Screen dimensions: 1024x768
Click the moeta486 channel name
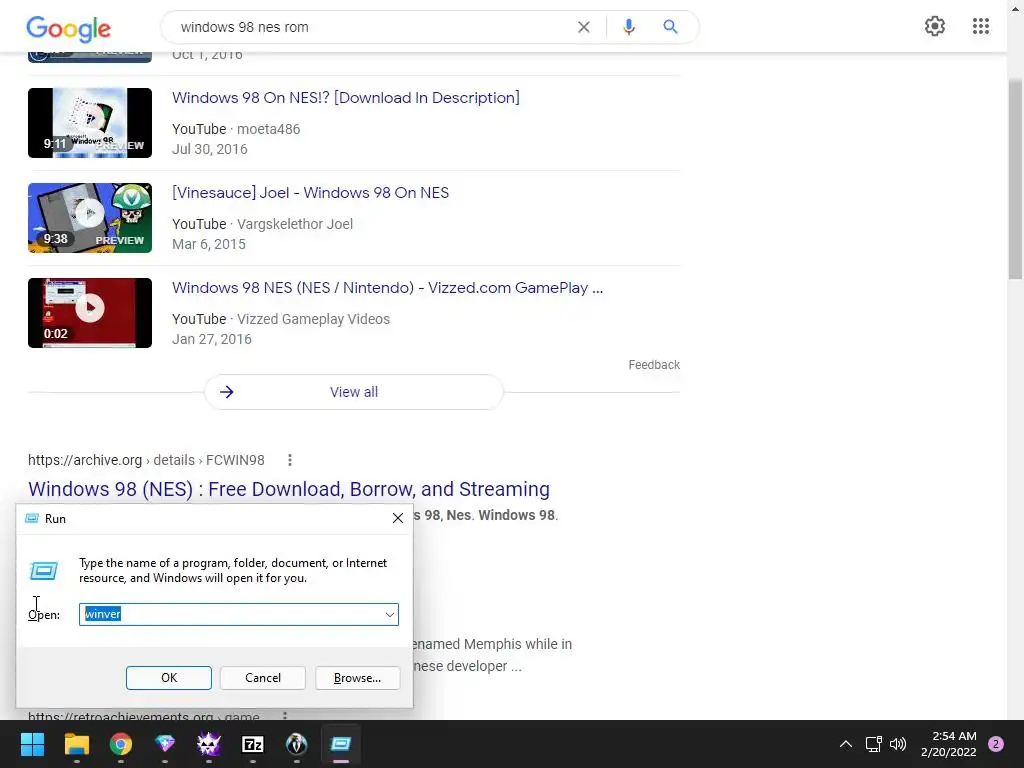pyautogui.click(x=268, y=129)
